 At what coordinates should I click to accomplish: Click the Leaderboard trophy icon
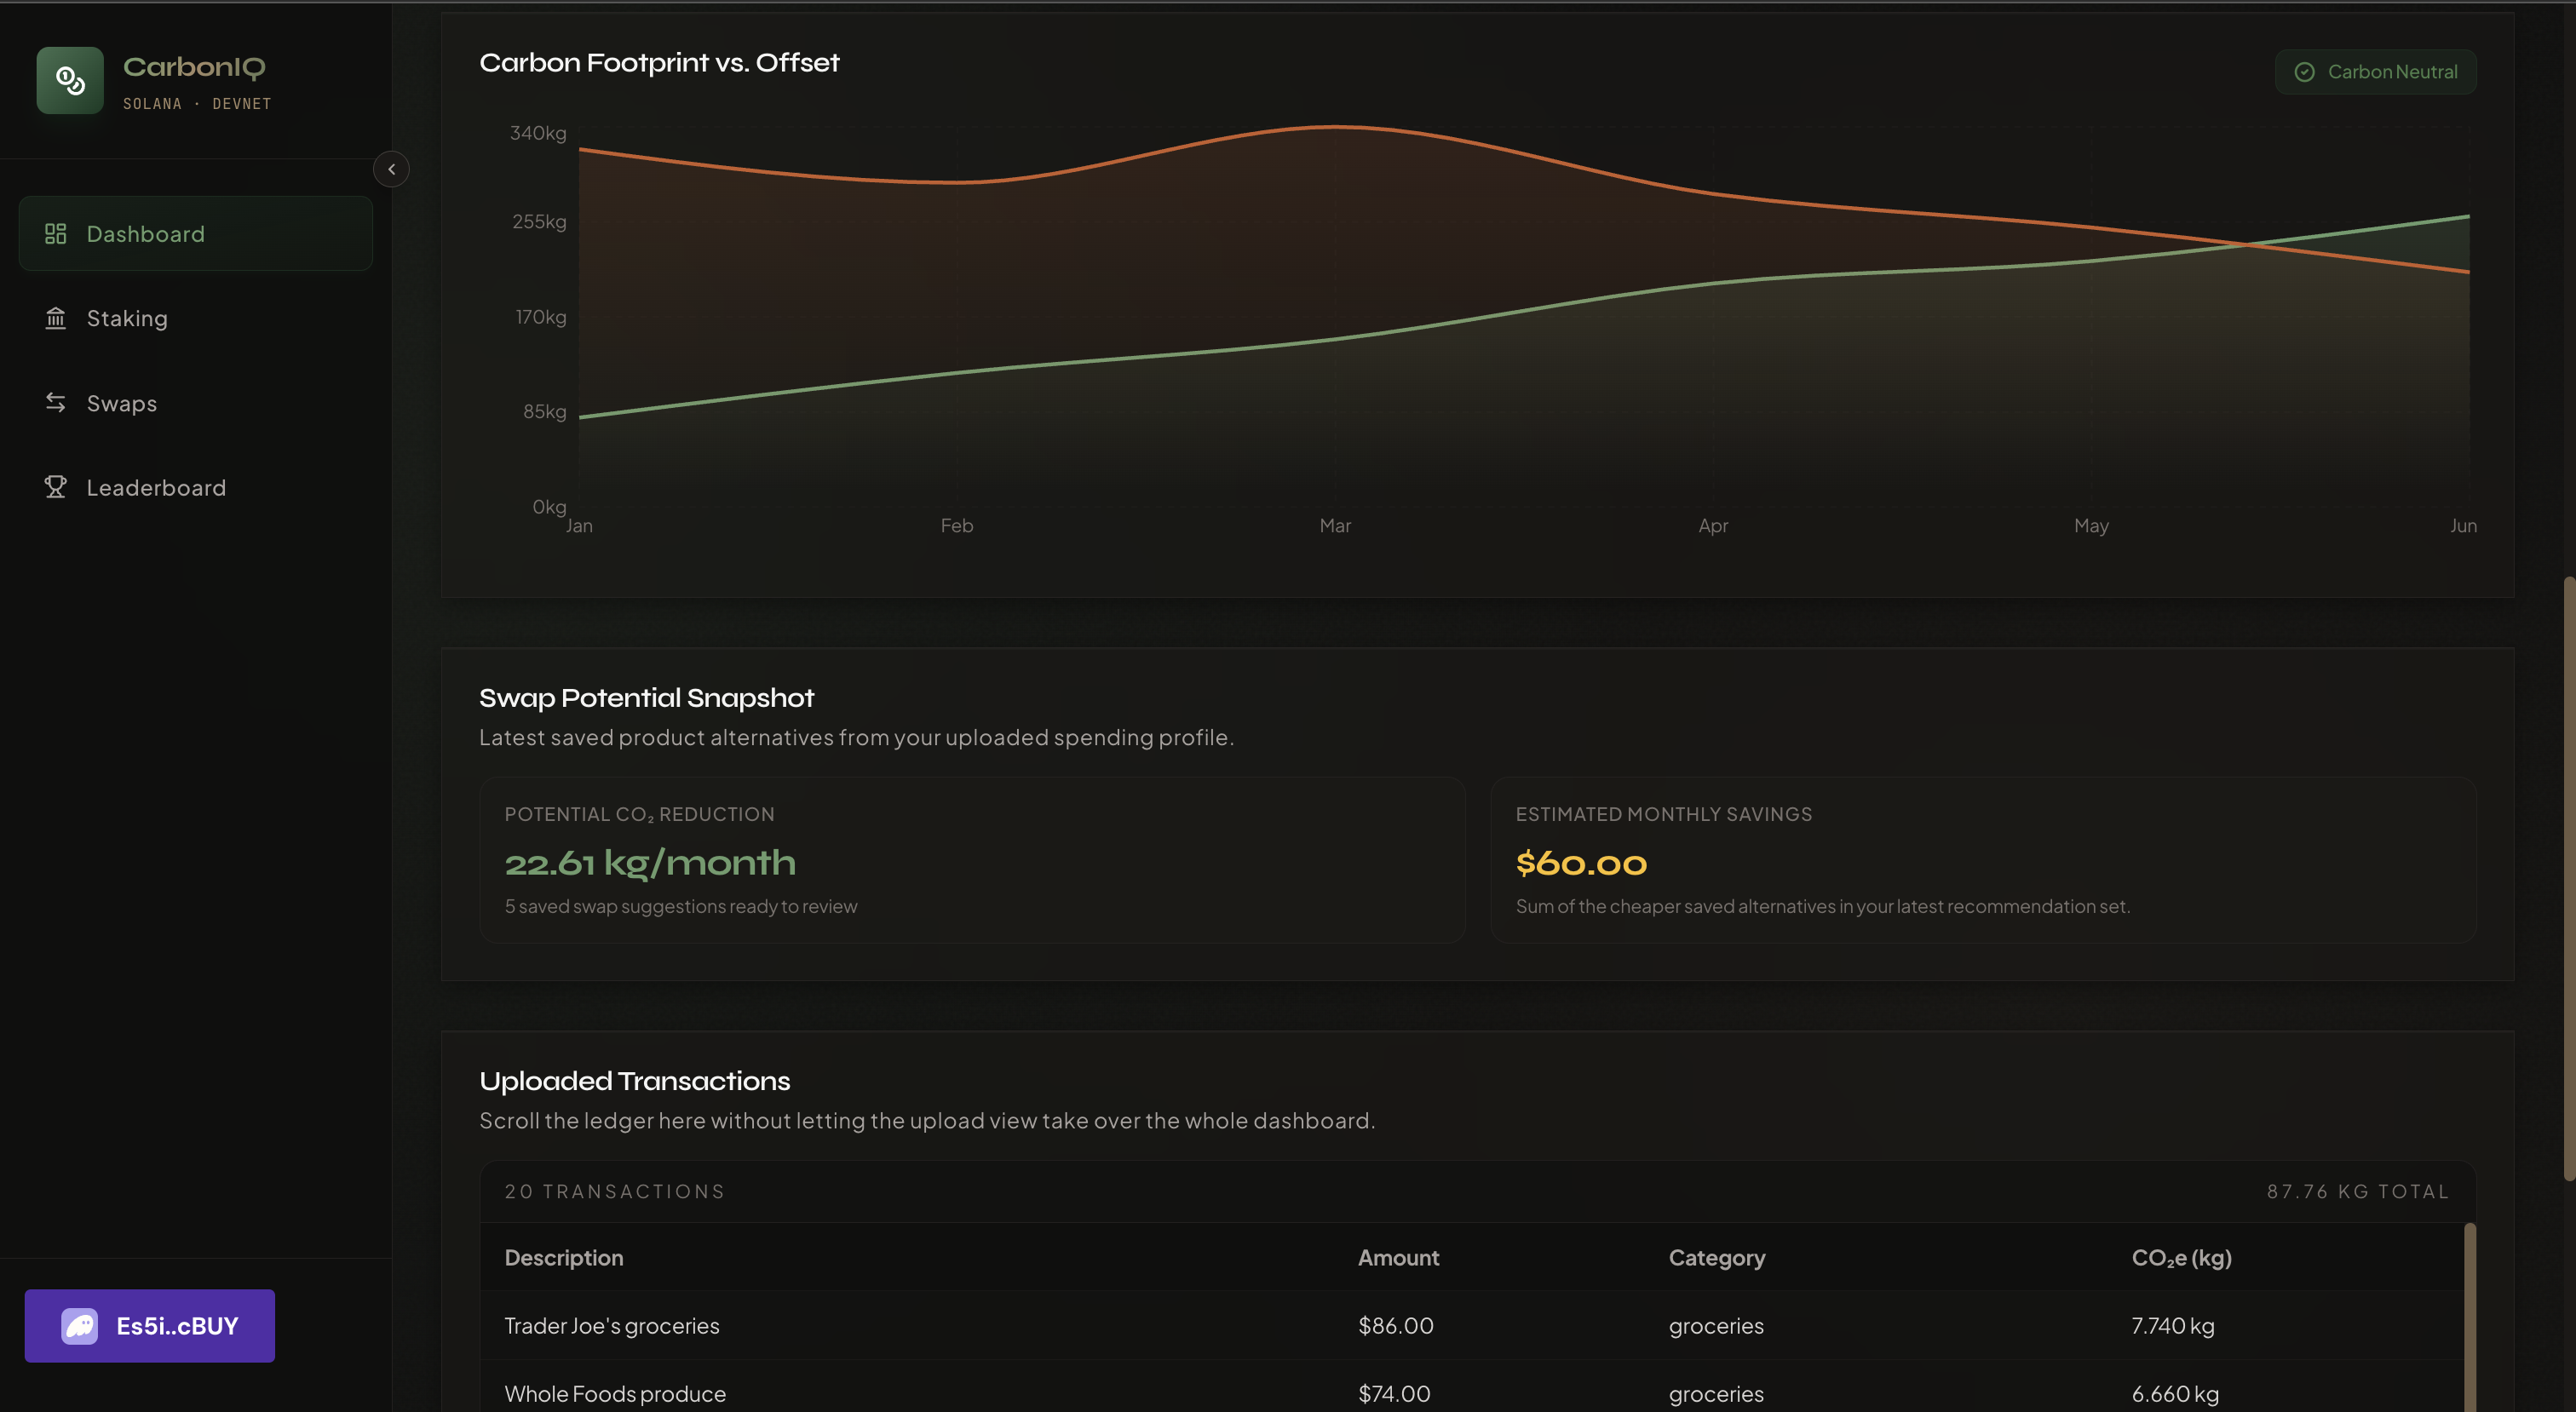[x=56, y=487]
